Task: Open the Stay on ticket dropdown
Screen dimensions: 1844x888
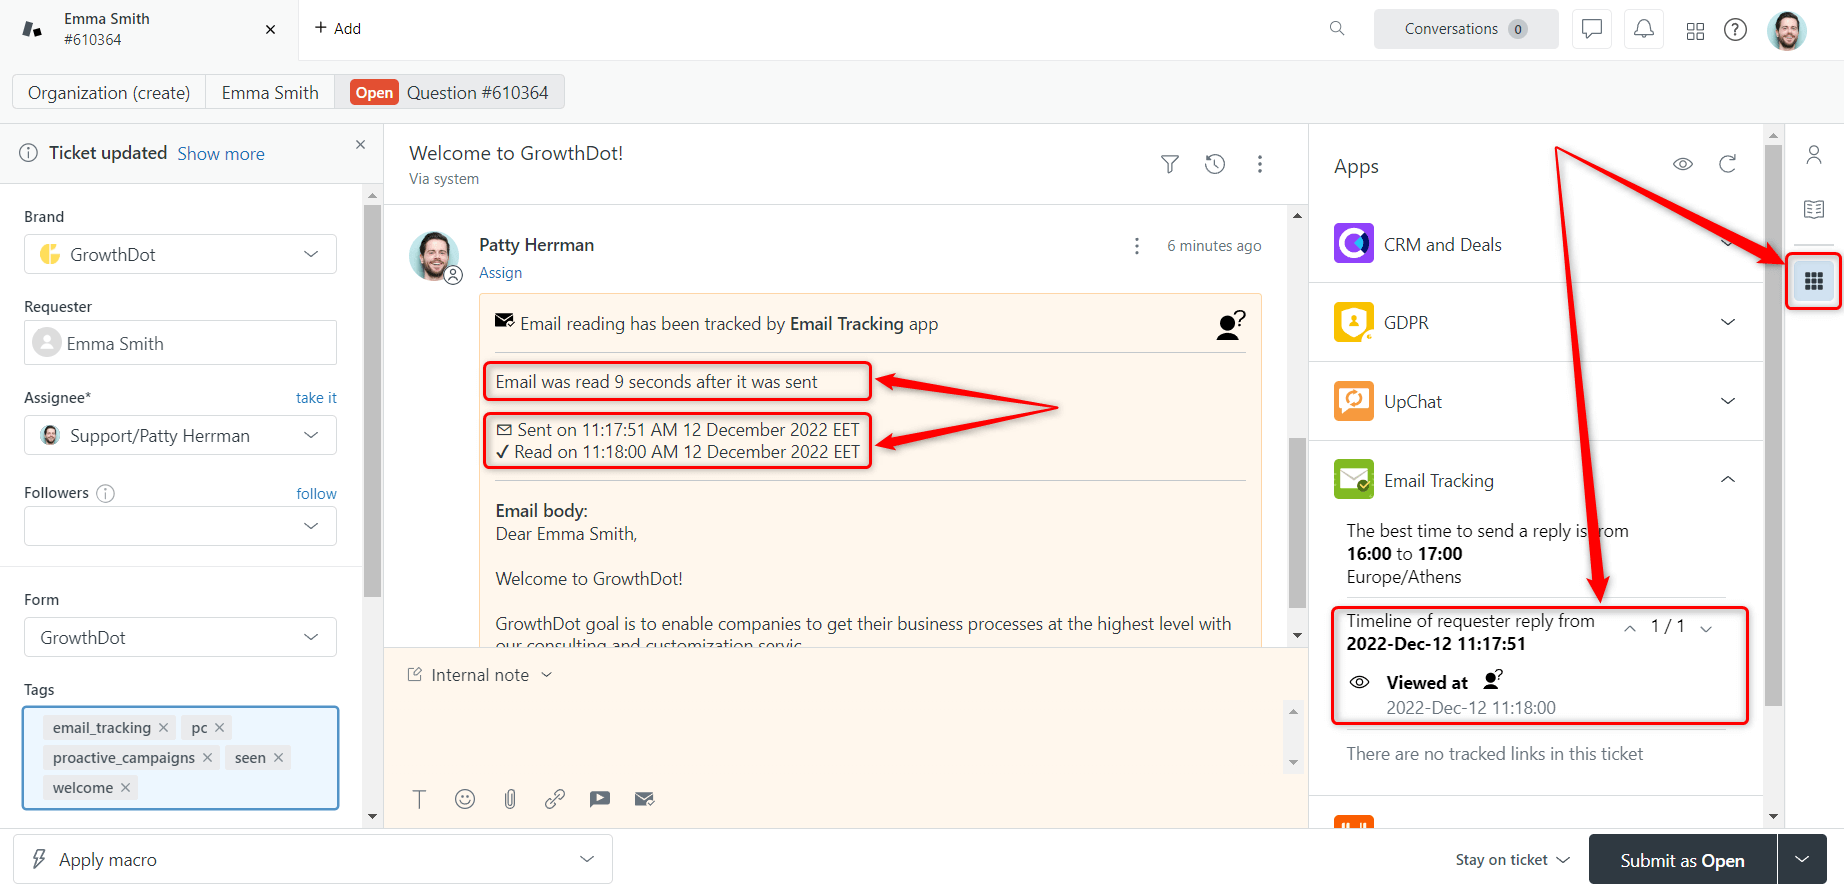Action: click(x=1512, y=860)
